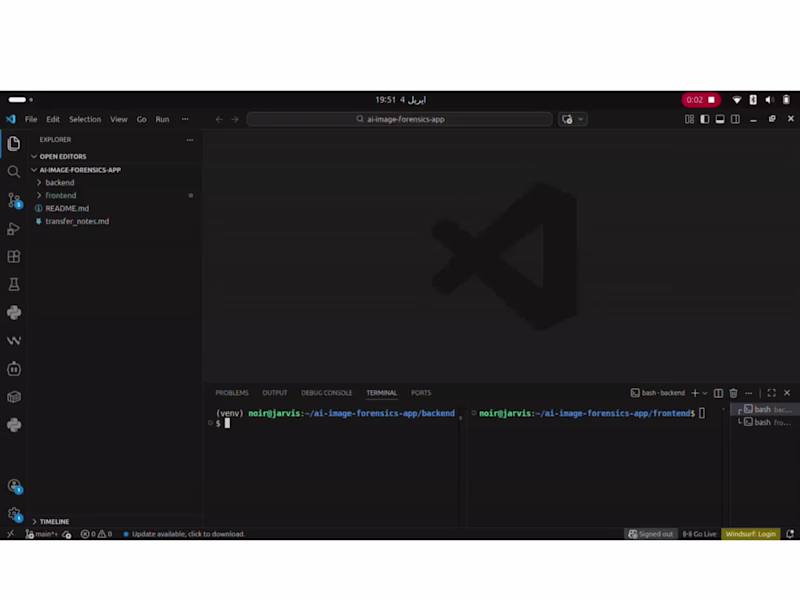
Task: Synchronize changes cloud icon in status bar
Action: click(67, 534)
